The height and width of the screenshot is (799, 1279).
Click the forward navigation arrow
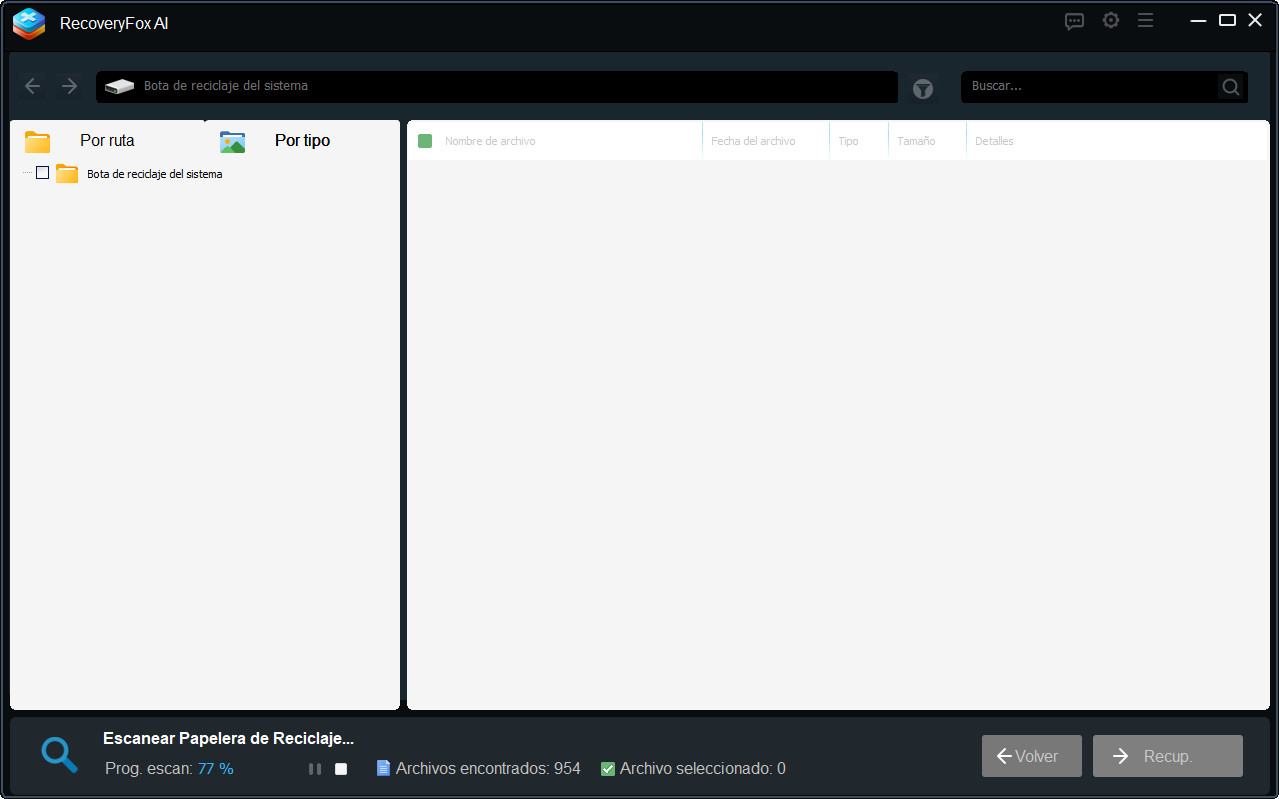click(x=69, y=86)
